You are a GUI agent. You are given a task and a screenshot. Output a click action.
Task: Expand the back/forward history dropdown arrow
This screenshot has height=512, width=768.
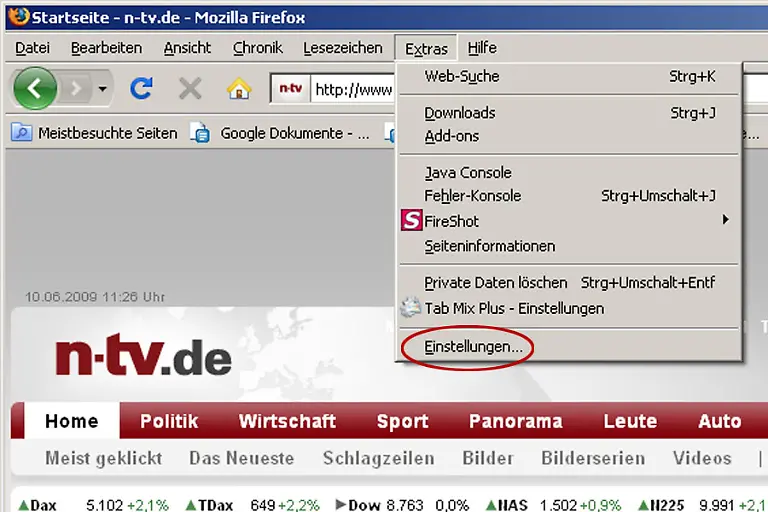click(102, 89)
